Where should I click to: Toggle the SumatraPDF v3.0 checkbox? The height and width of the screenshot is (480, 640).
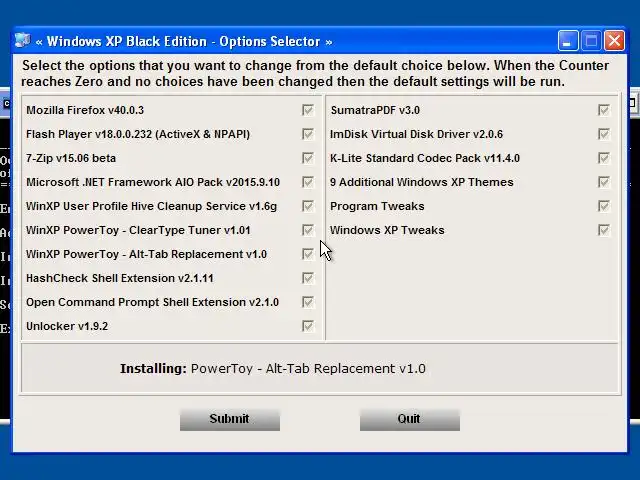604,110
